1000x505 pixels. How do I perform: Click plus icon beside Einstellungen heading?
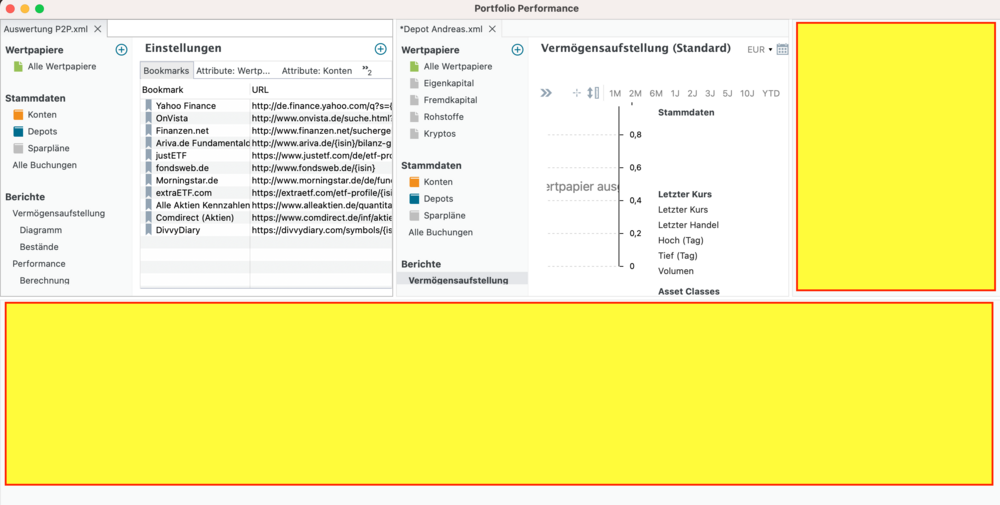(x=381, y=49)
